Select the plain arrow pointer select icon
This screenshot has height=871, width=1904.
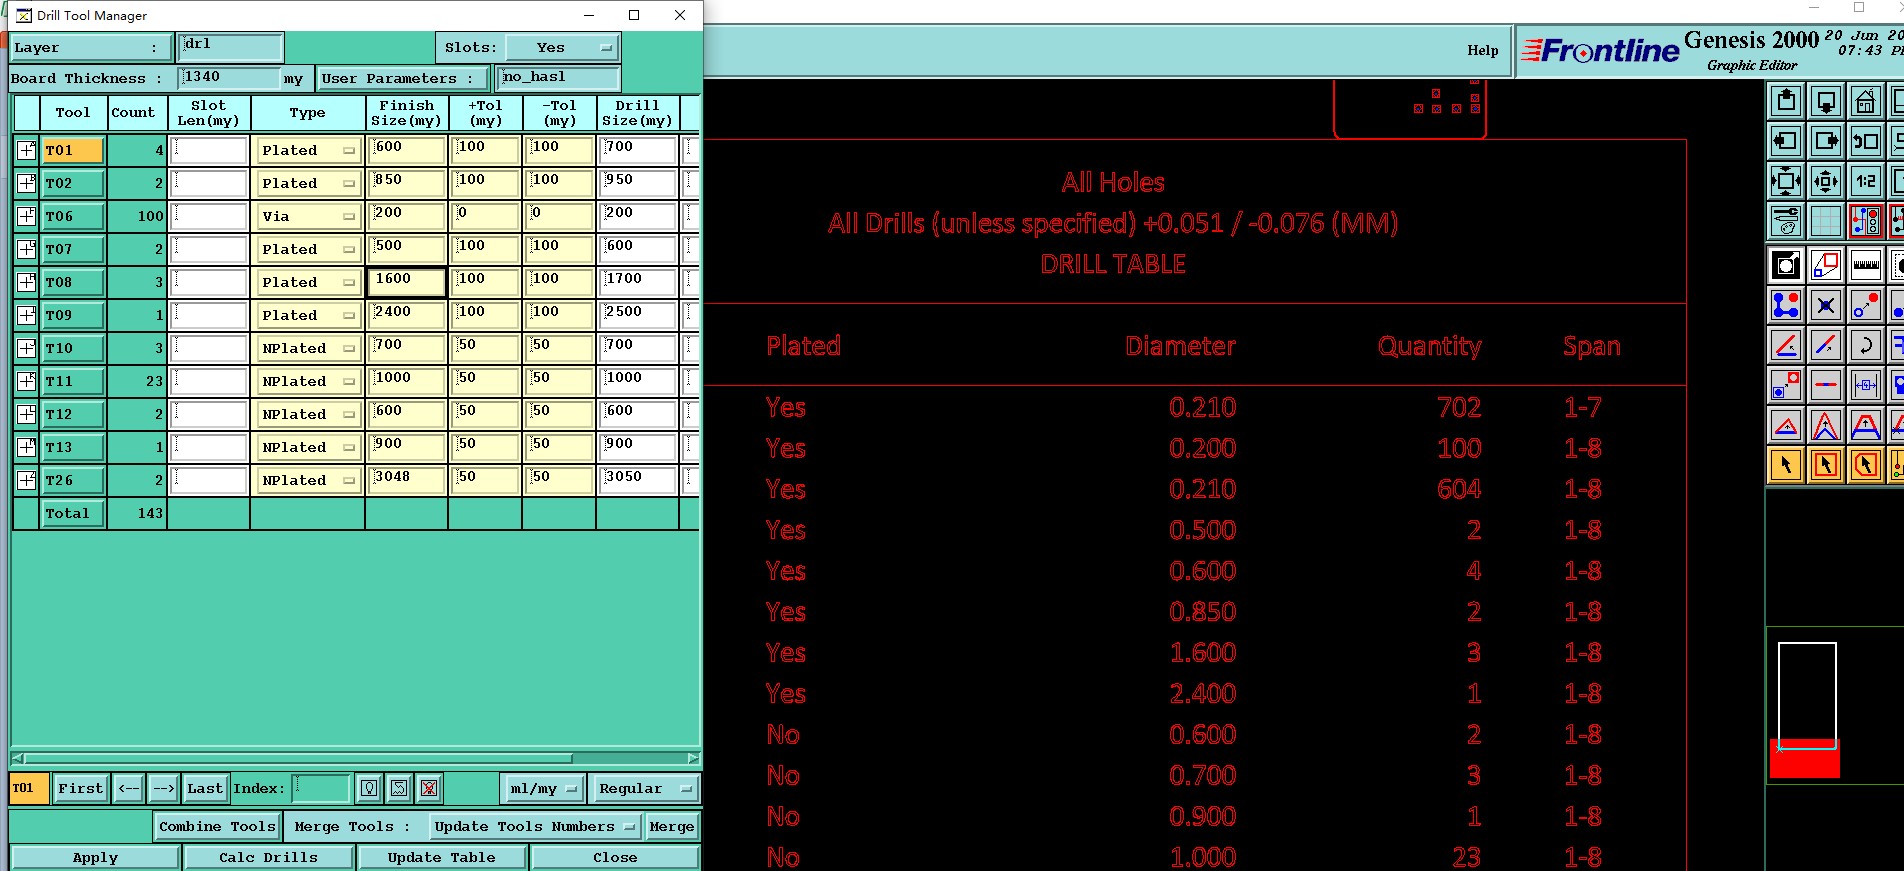pos(1786,465)
